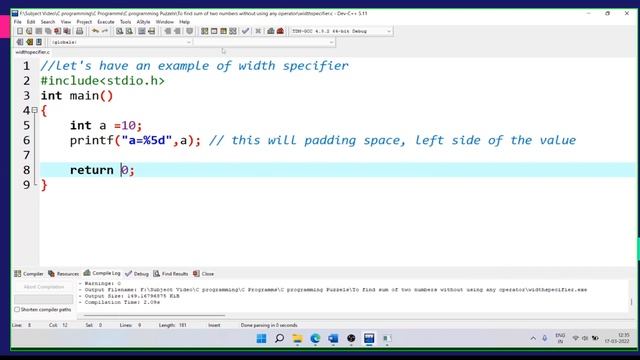Click the Rebuild All toolbar icon
The width and height of the screenshot is (640, 360).
click(x=233, y=31)
